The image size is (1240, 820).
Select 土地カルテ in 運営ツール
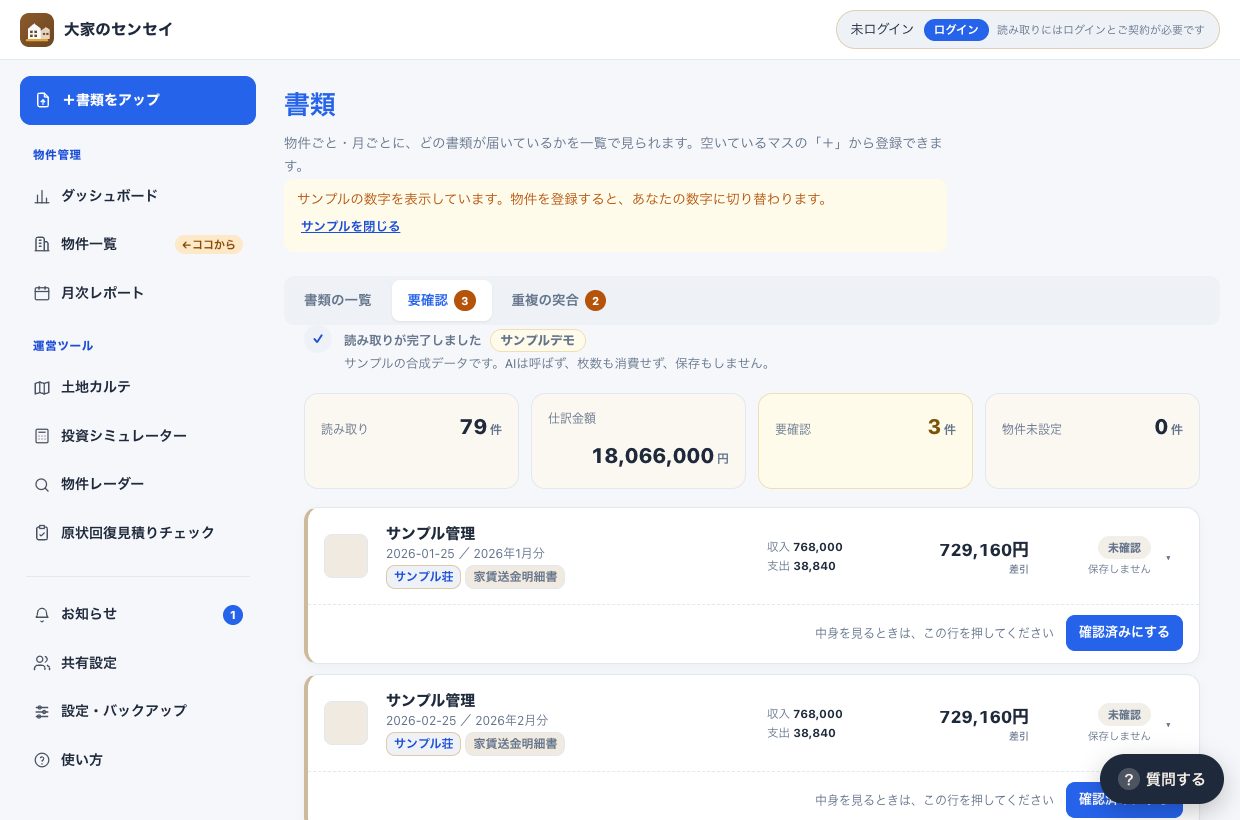tap(138, 387)
